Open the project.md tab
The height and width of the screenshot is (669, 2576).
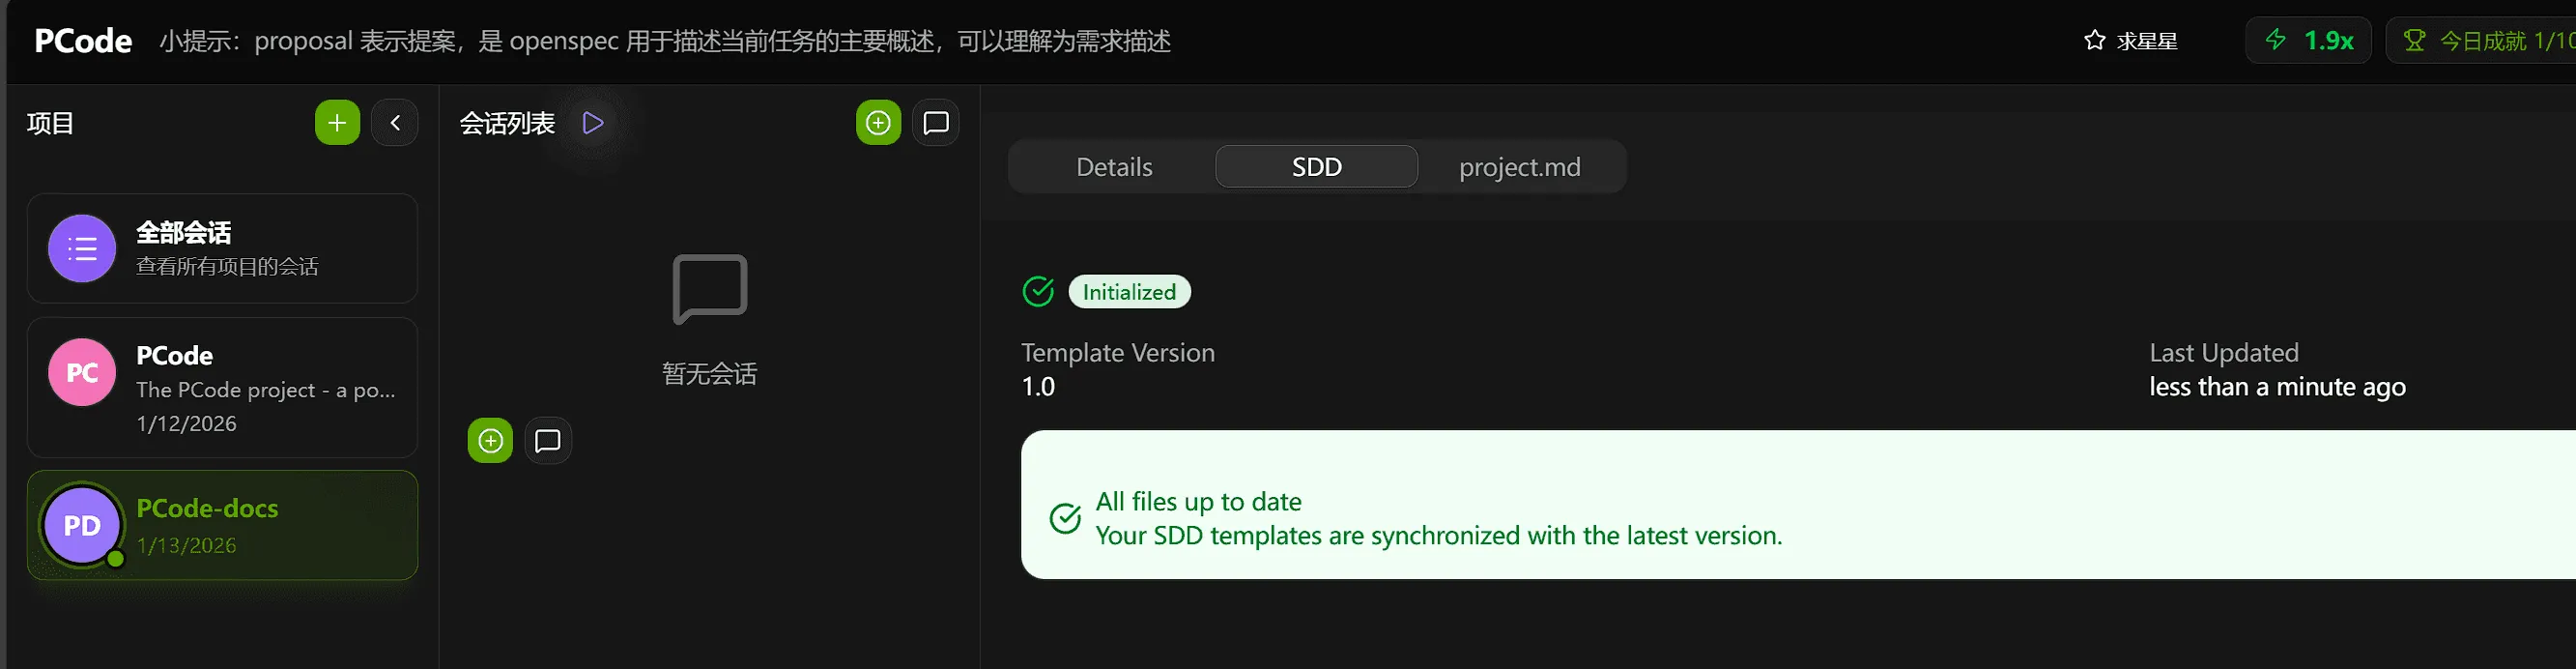pyautogui.click(x=1518, y=166)
